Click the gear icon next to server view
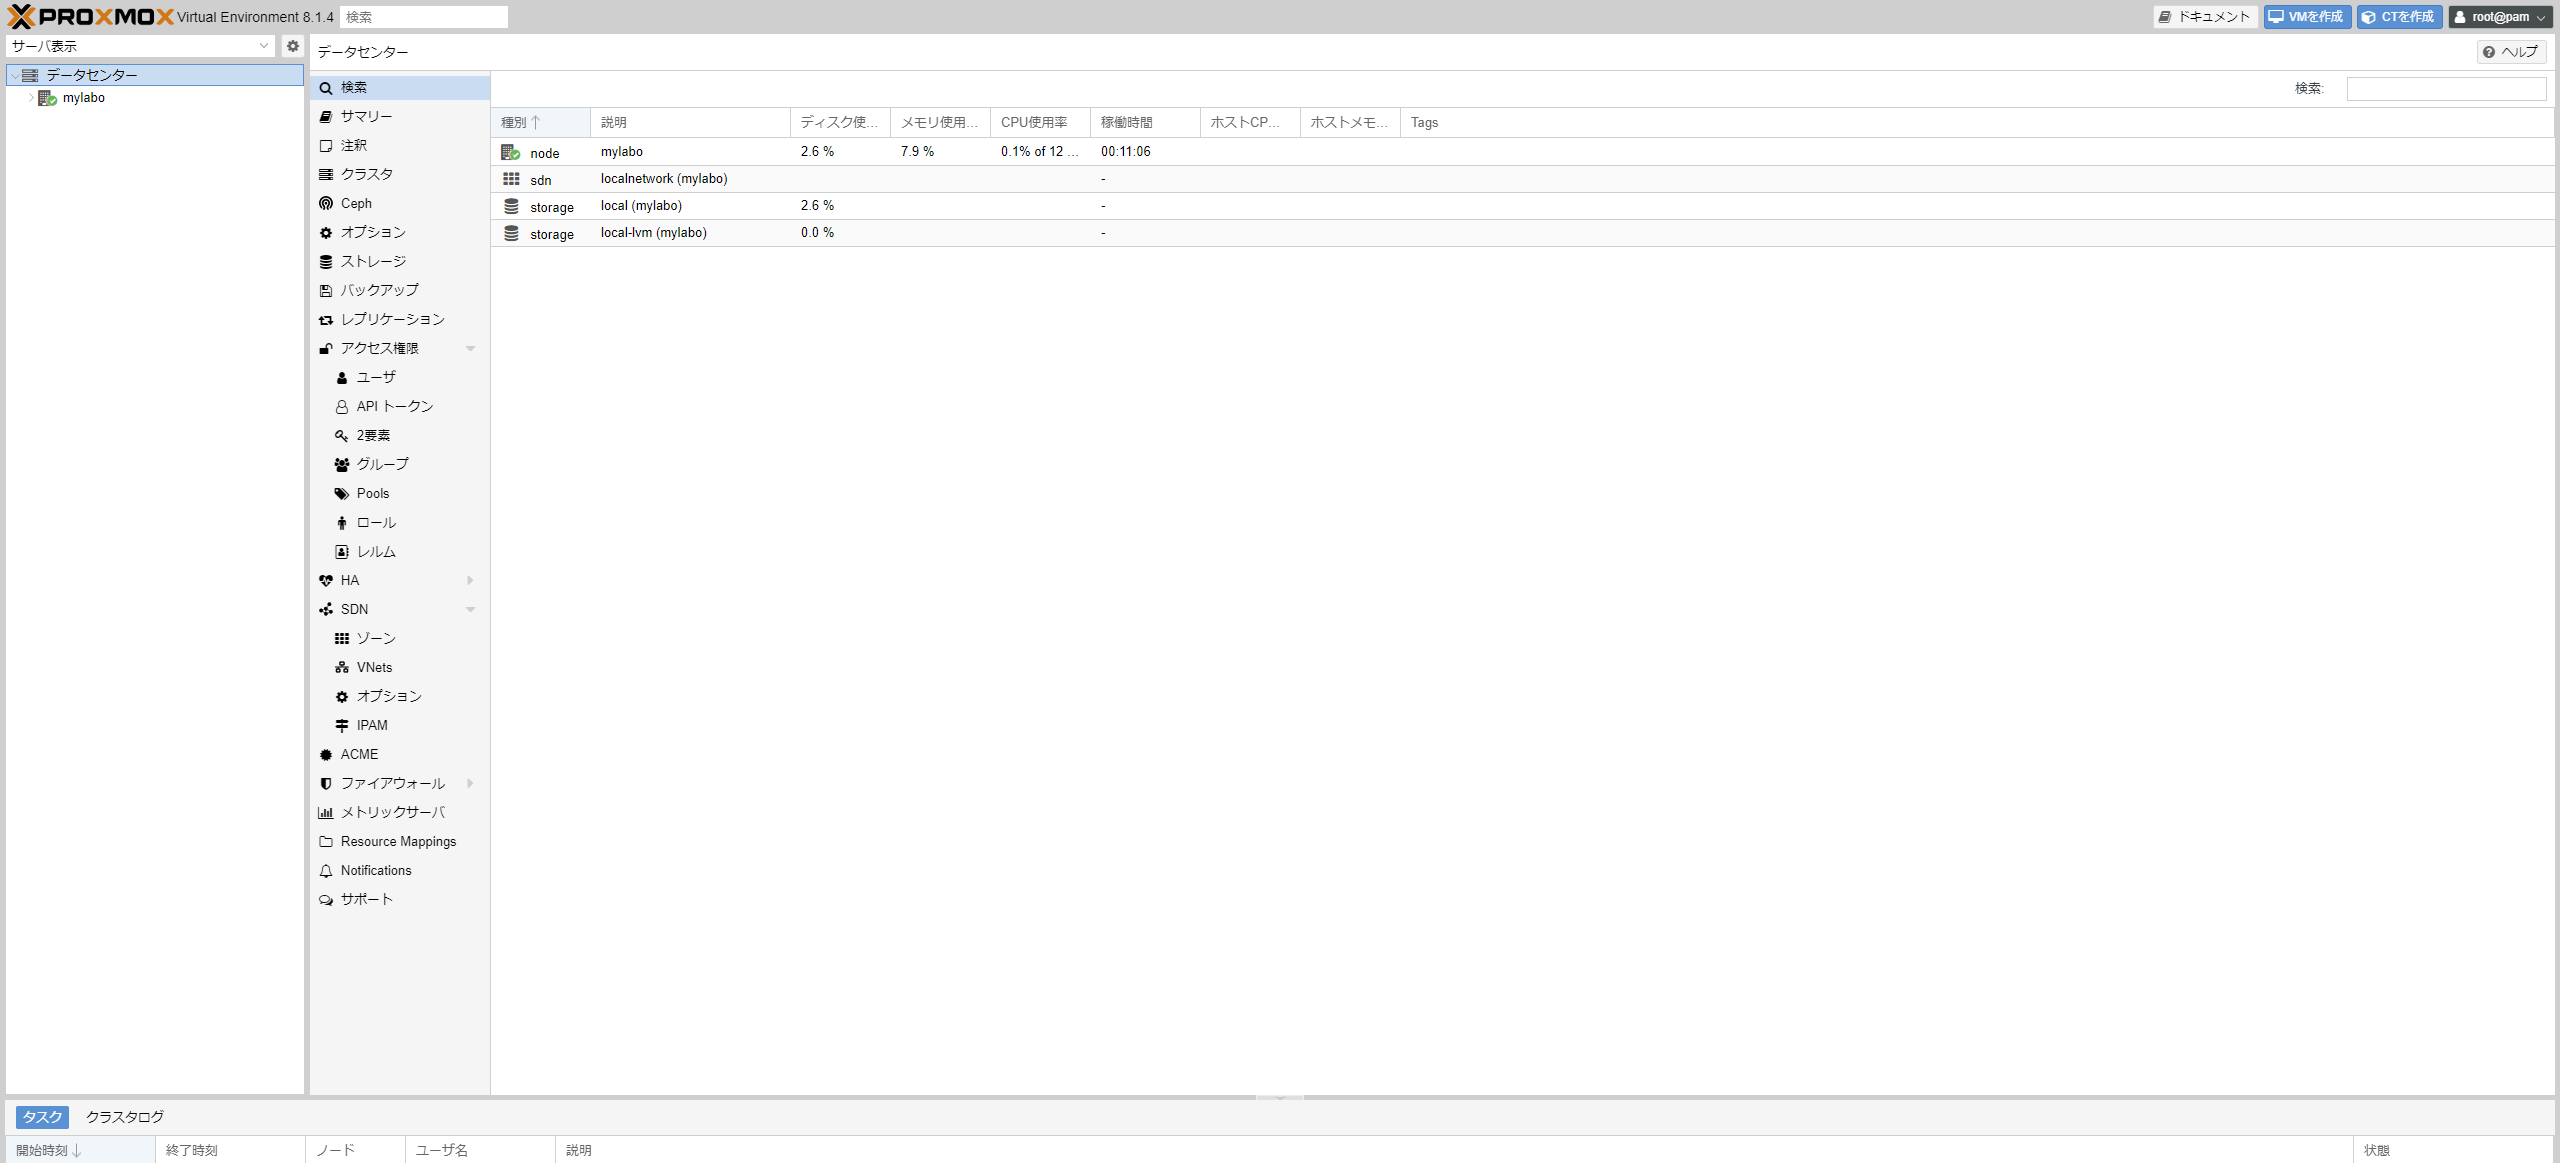This screenshot has width=2560, height=1163. pos(292,46)
